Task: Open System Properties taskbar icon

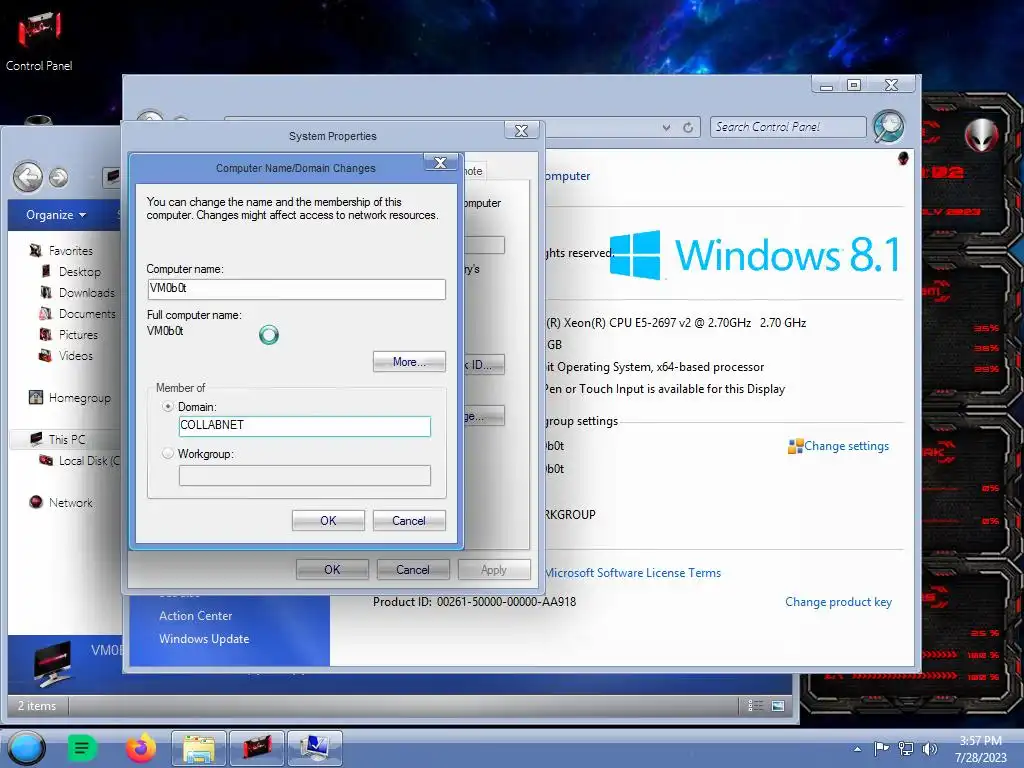Action: pyautogui.click(x=315, y=748)
